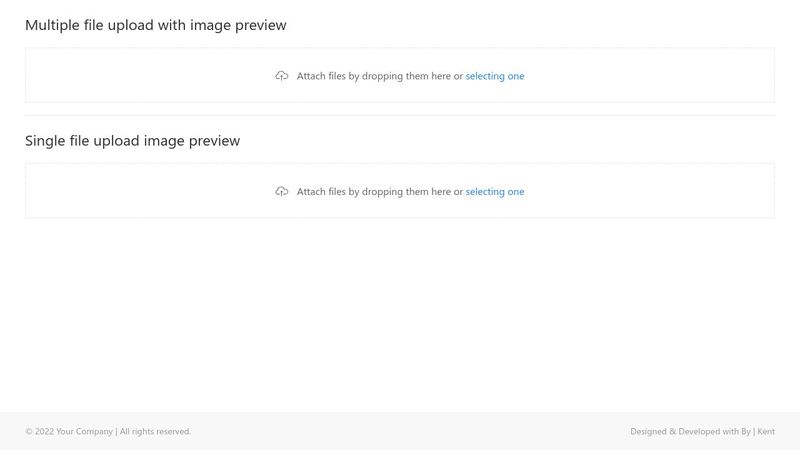The width and height of the screenshot is (800, 450).
Task: Click the empty right area of the multiple file dropzone
Action: click(x=651, y=76)
